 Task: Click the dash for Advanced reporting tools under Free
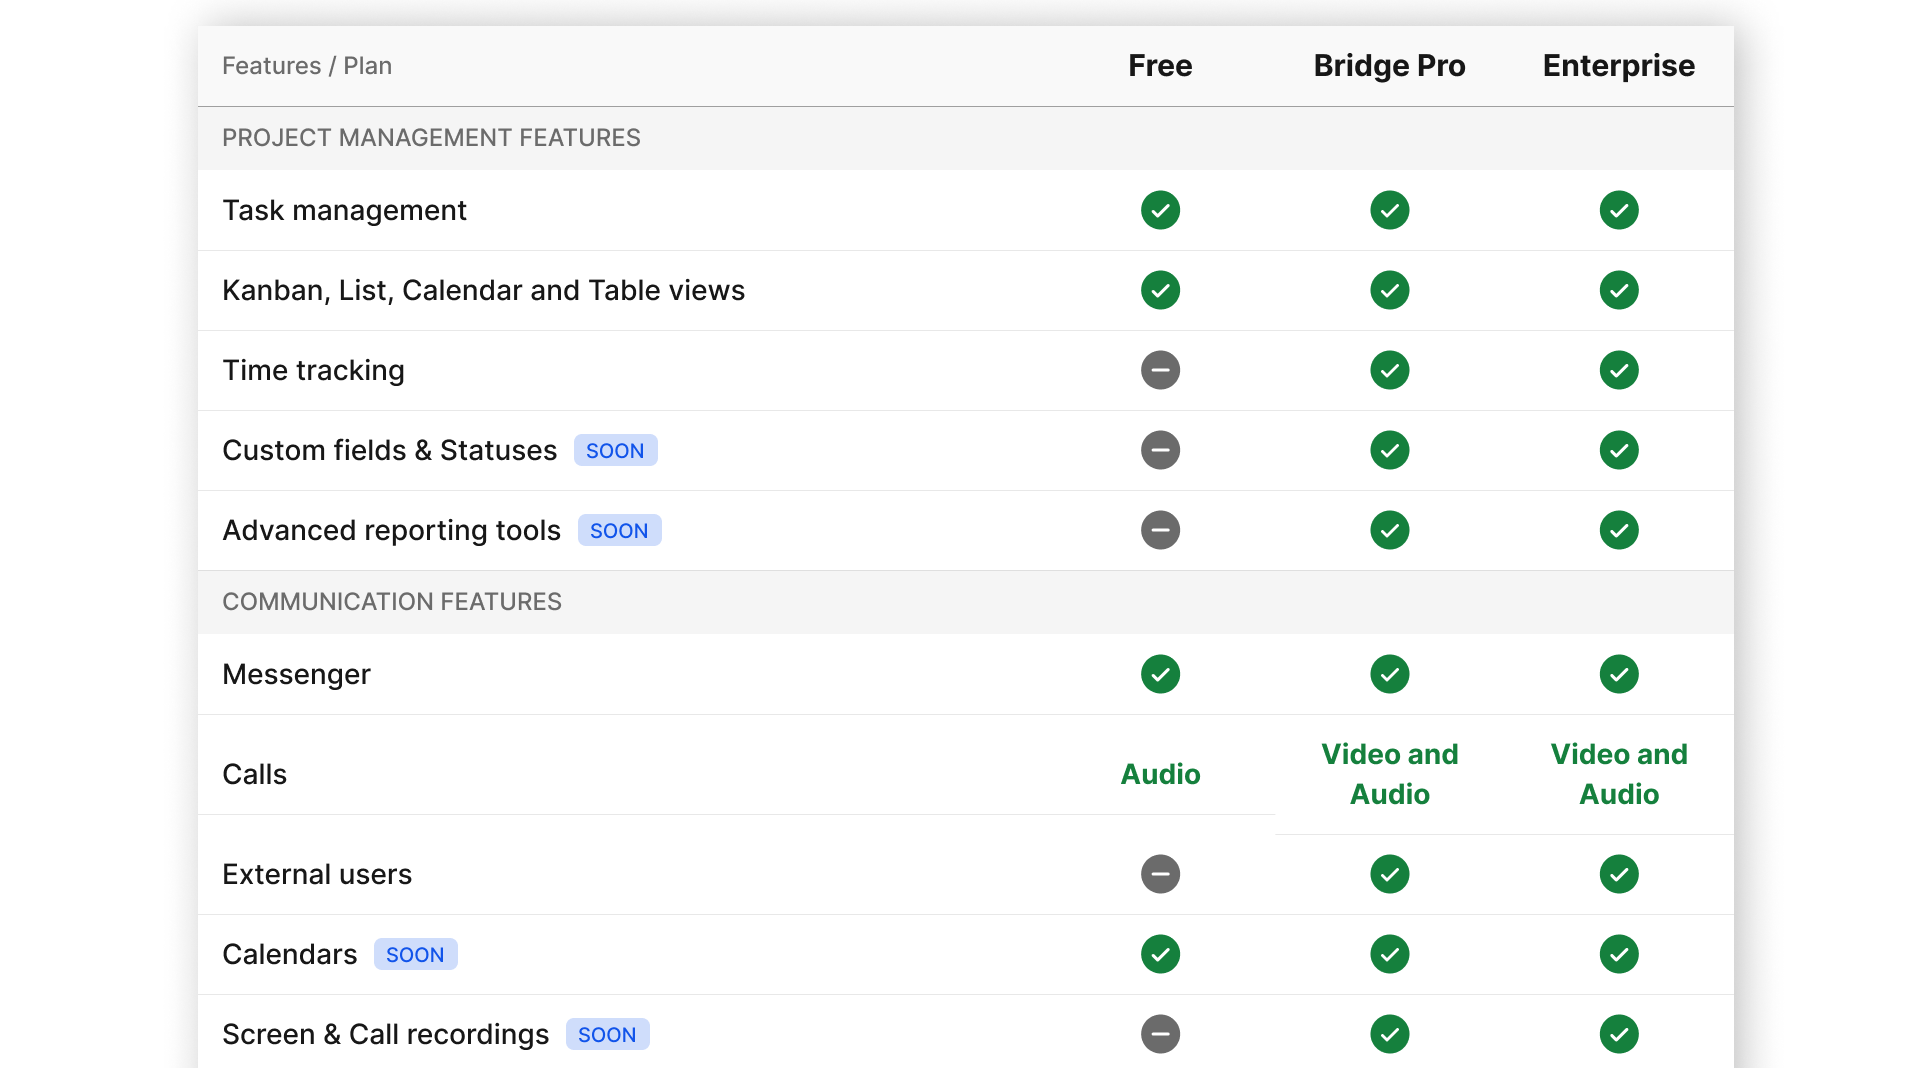[1159, 530]
